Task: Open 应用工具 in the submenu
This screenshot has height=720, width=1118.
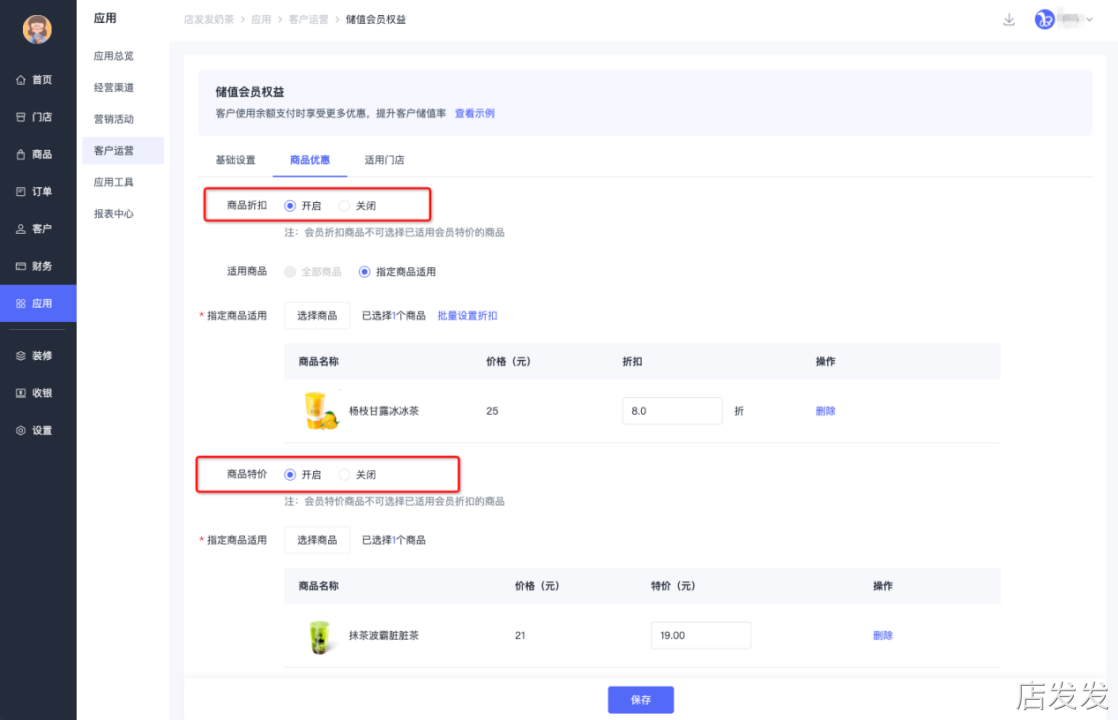Action: [114, 182]
